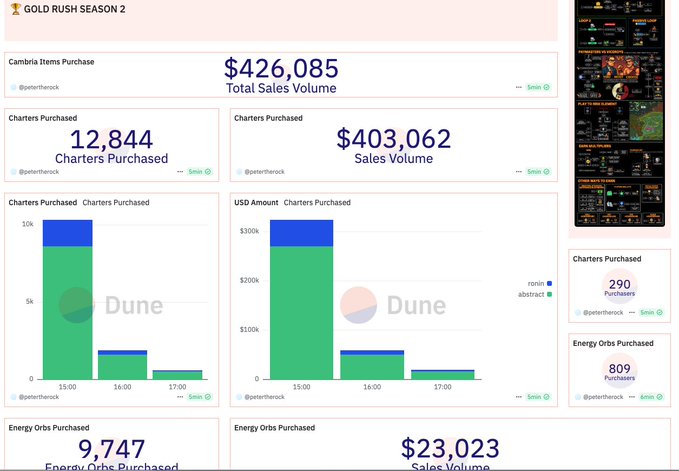Click blue ronin segment of 15:00 USD bar

coord(301,233)
